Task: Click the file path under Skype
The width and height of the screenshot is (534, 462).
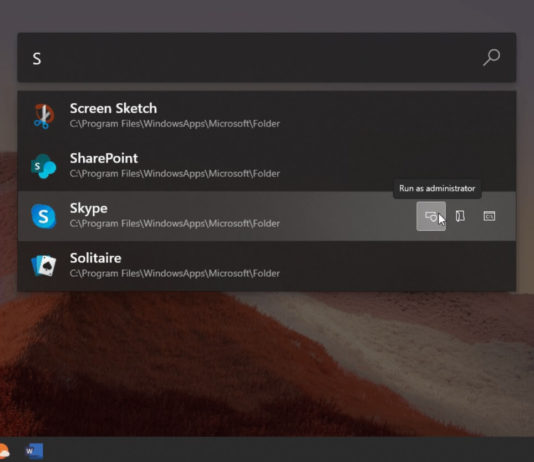Action: (x=175, y=224)
